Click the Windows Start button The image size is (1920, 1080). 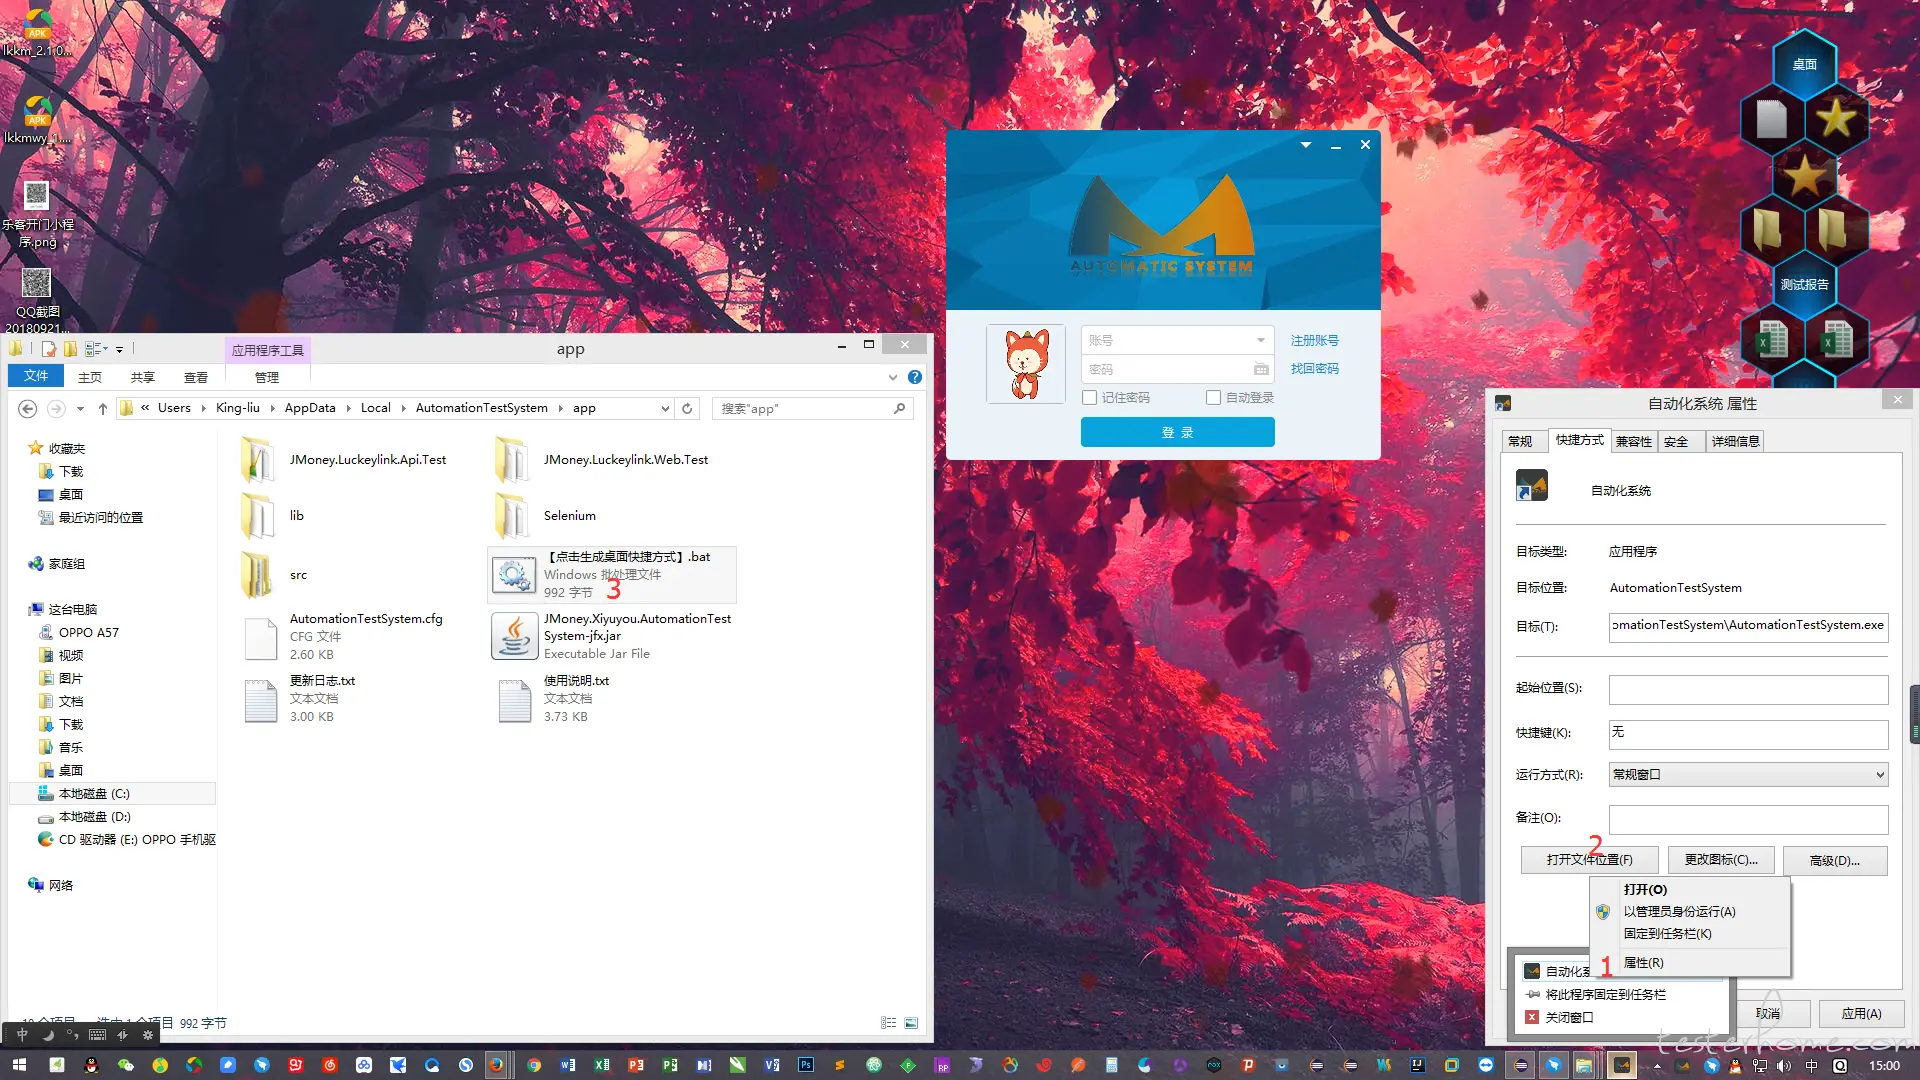pyautogui.click(x=19, y=1065)
